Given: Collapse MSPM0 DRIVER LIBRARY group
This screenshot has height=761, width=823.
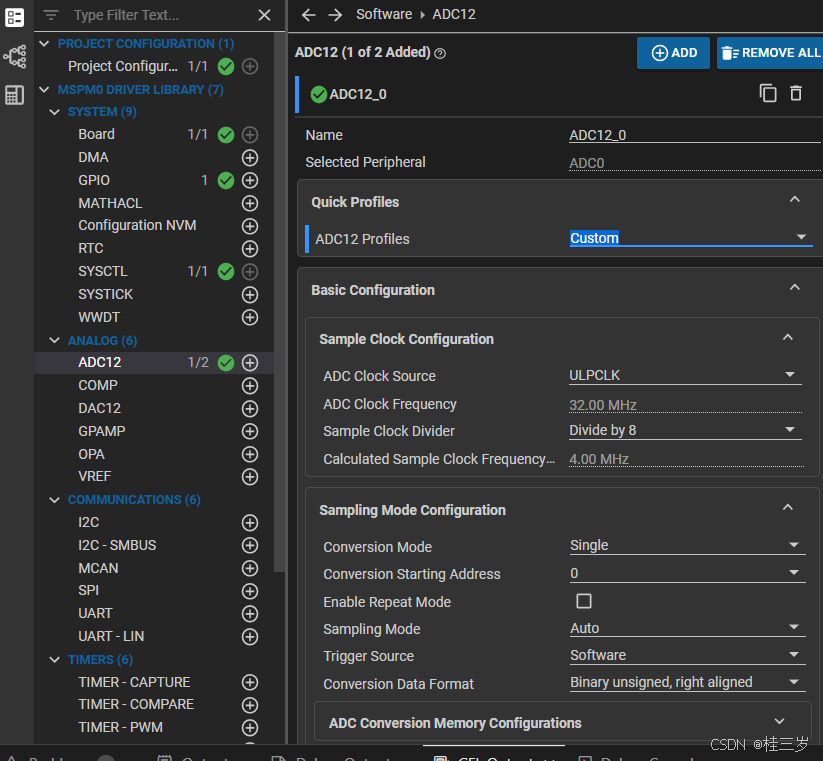Looking at the screenshot, I should (x=45, y=90).
